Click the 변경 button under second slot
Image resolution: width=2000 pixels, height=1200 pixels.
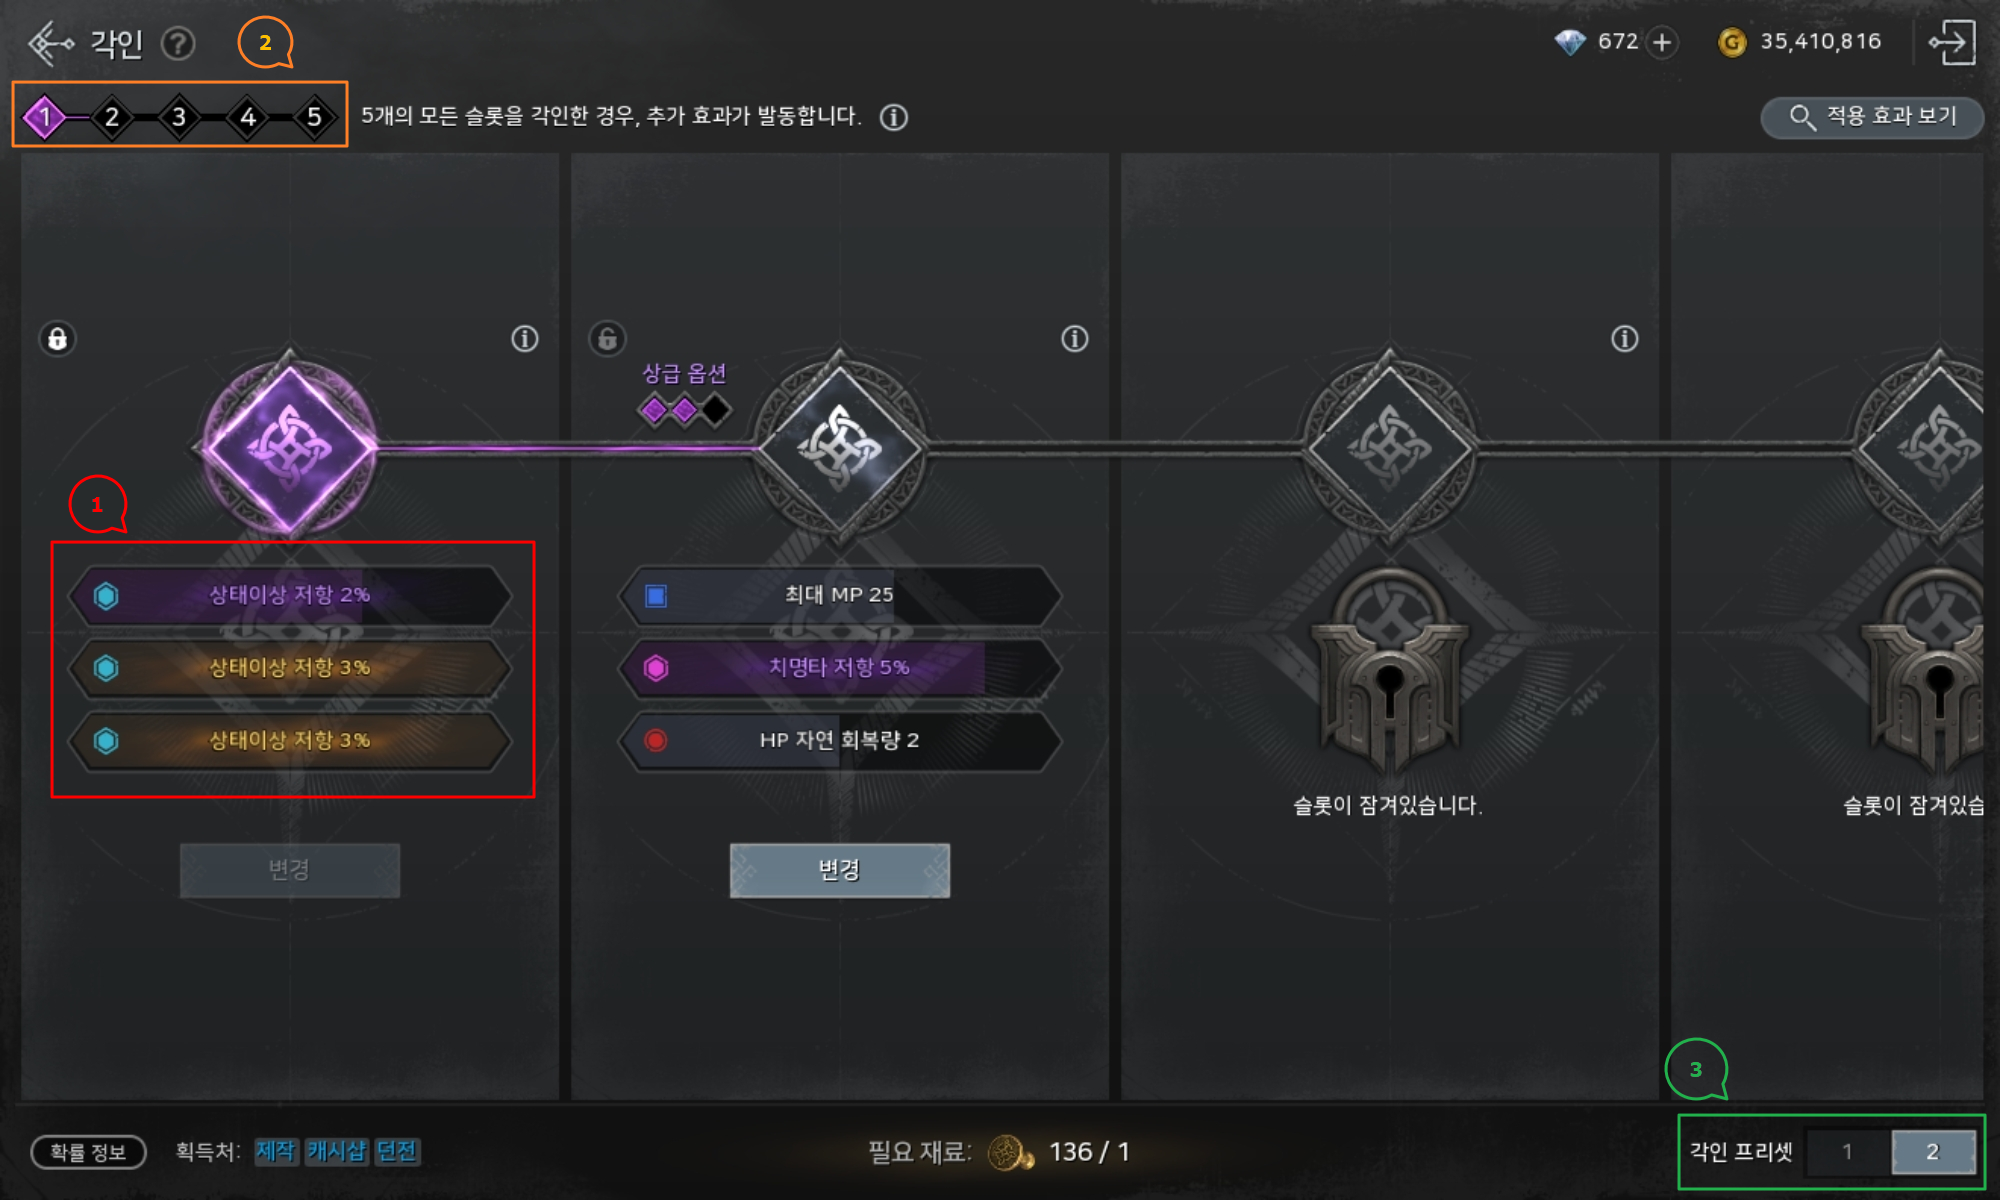[839, 870]
